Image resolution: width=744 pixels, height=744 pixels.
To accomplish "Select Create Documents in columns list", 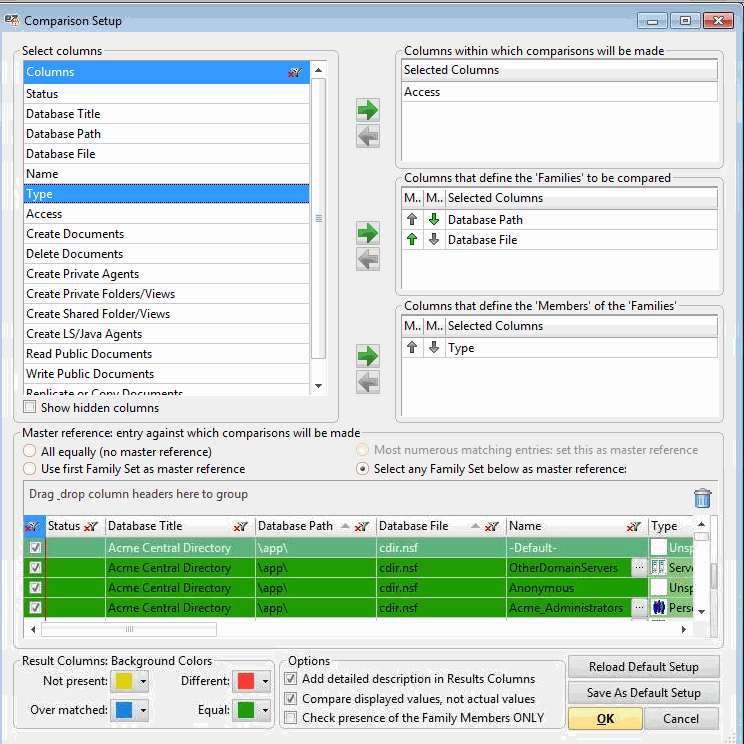I will pyautogui.click(x=75, y=234).
